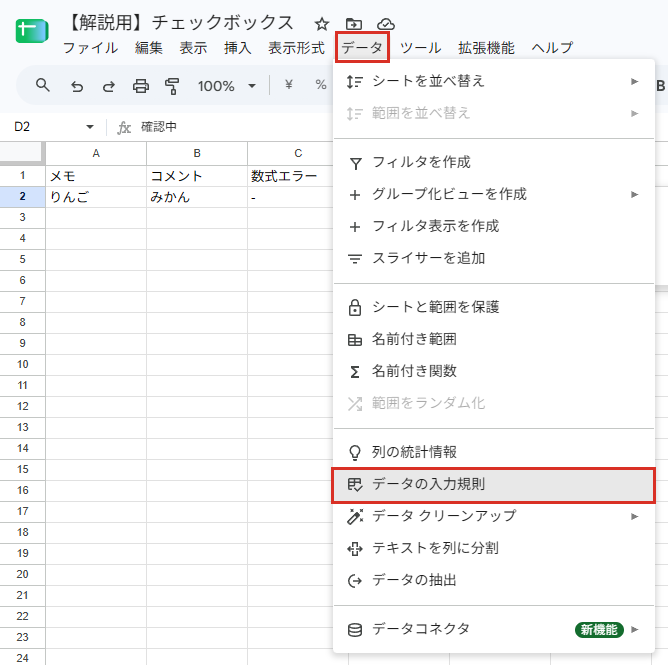Click the lightbulb column stats icon
Image resolution: width=668 pixels, height=665 pixels.
(x=355, y=453)
